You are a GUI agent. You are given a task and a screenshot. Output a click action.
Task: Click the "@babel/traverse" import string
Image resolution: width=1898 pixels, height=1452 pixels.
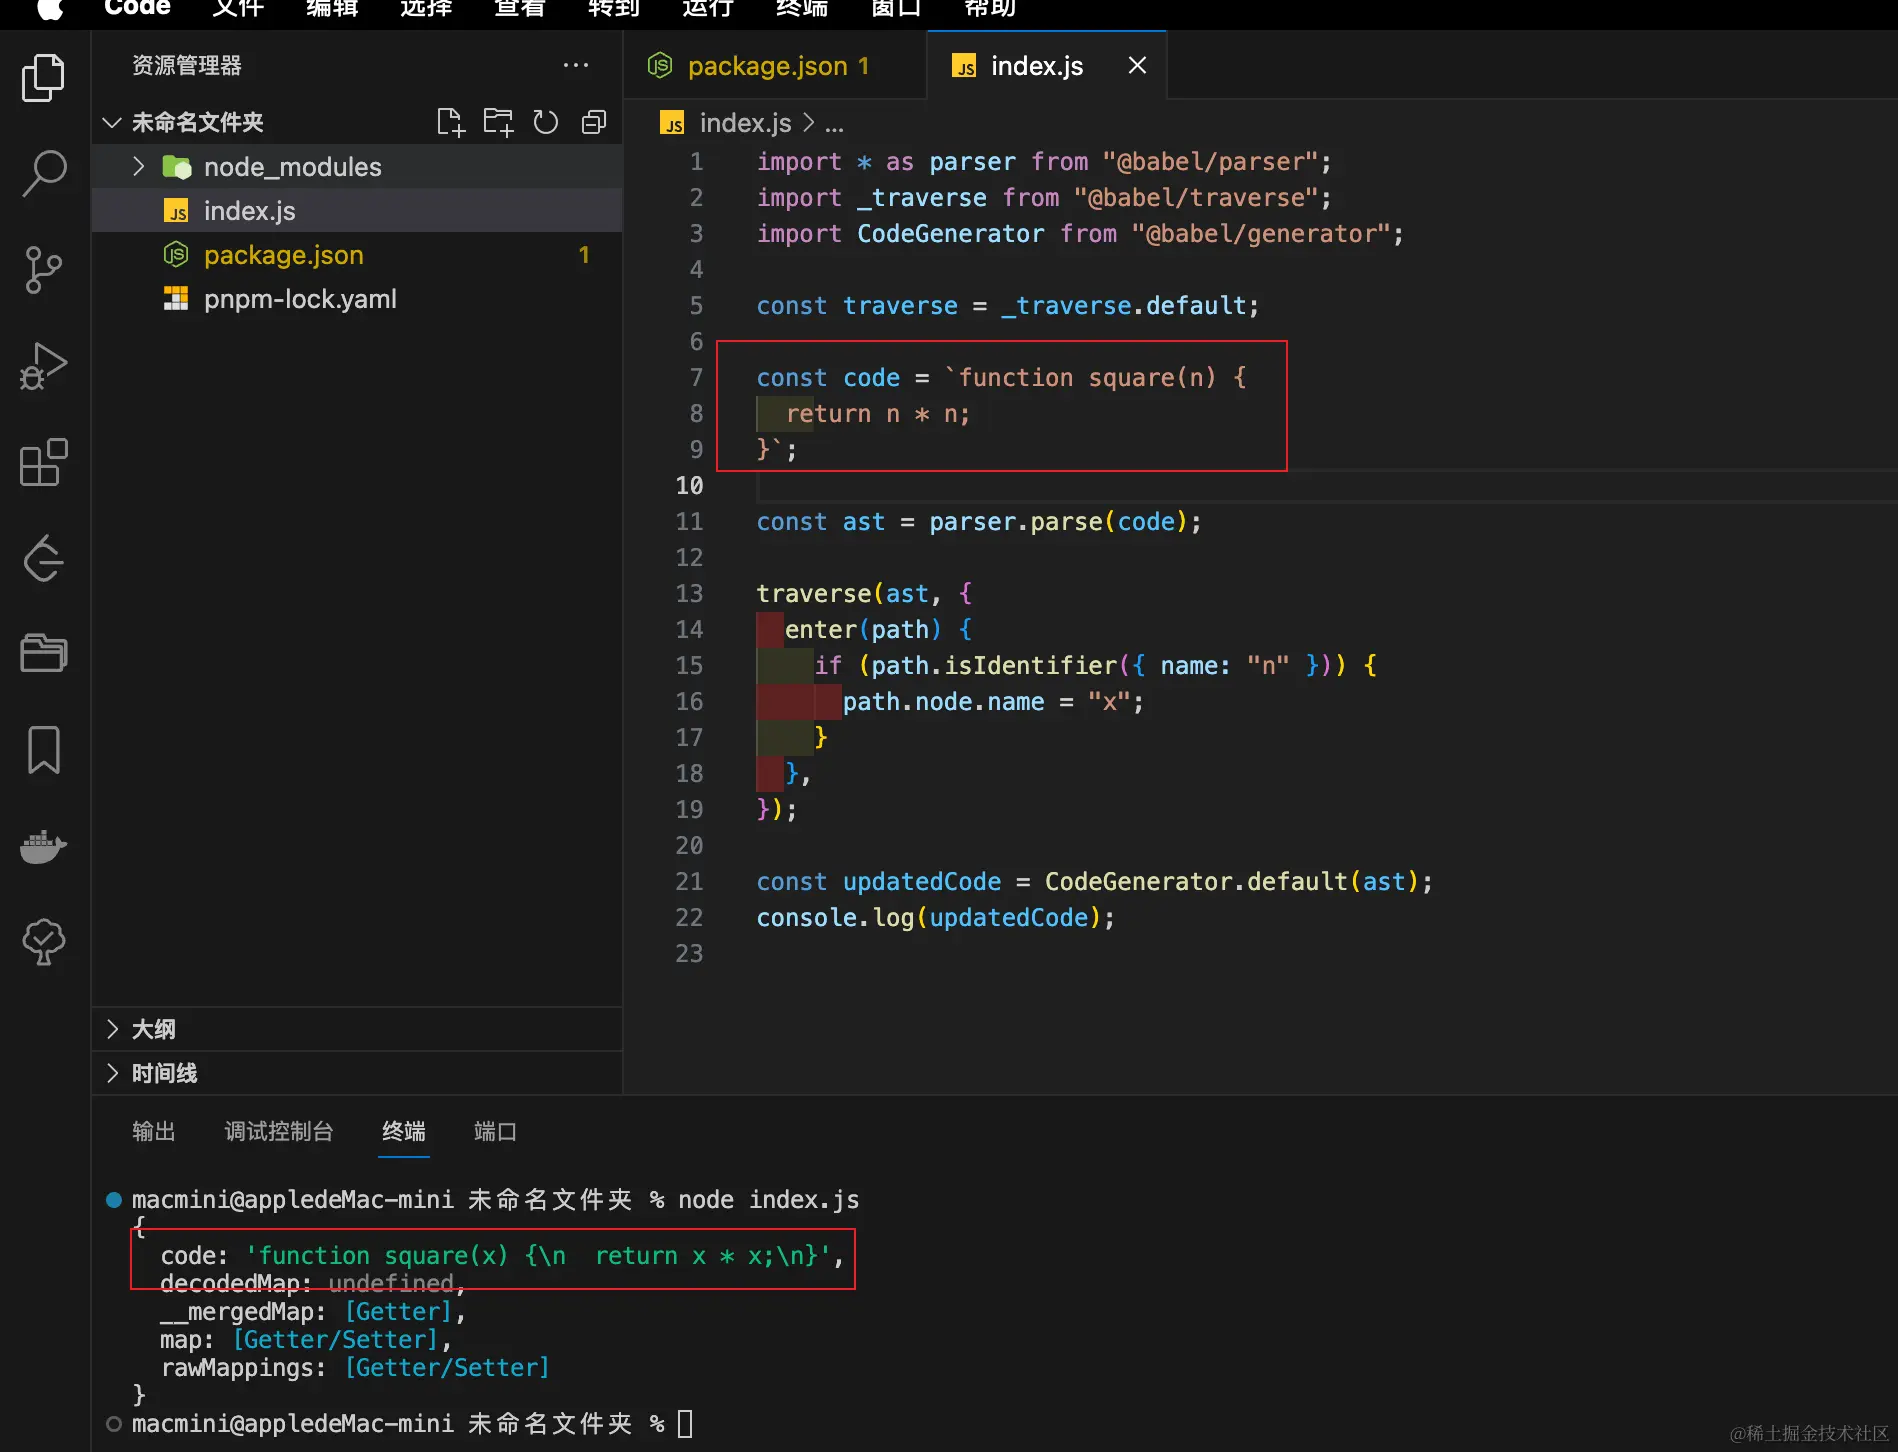point(1196,198)
